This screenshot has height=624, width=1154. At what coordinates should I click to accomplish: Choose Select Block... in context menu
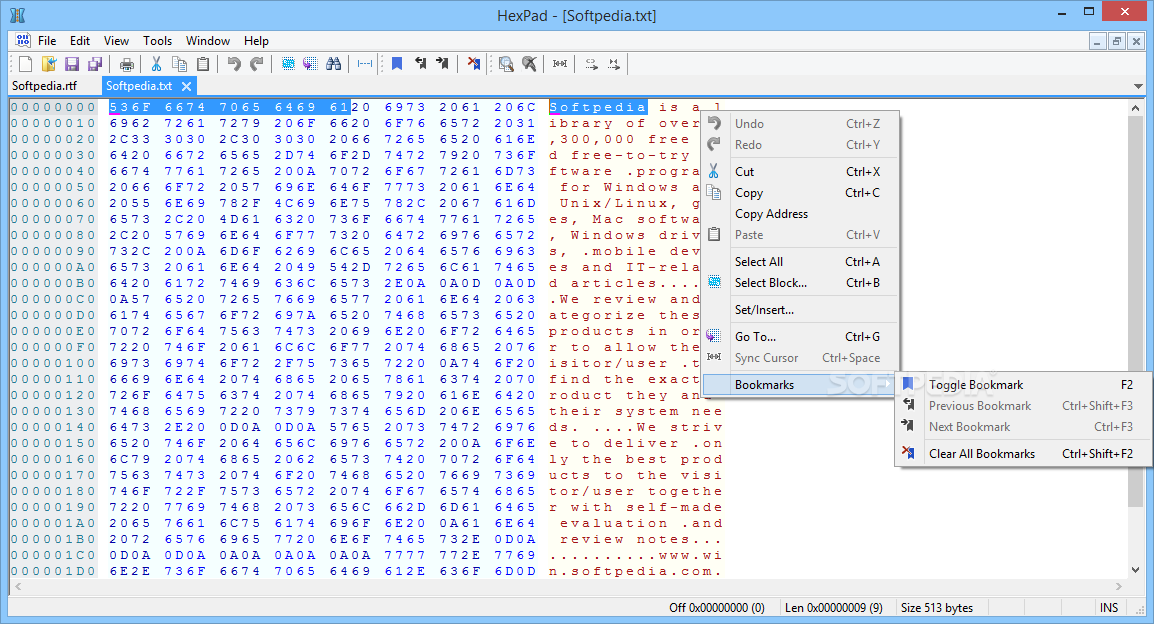coord(801,283)
